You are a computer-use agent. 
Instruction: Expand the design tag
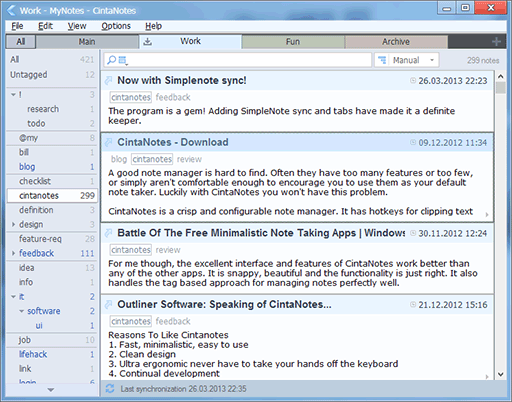(13, 224)
